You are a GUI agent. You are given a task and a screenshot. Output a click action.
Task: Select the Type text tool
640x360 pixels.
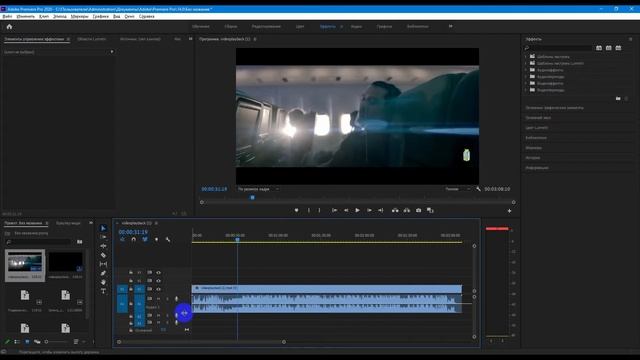(x=103, y=291)
